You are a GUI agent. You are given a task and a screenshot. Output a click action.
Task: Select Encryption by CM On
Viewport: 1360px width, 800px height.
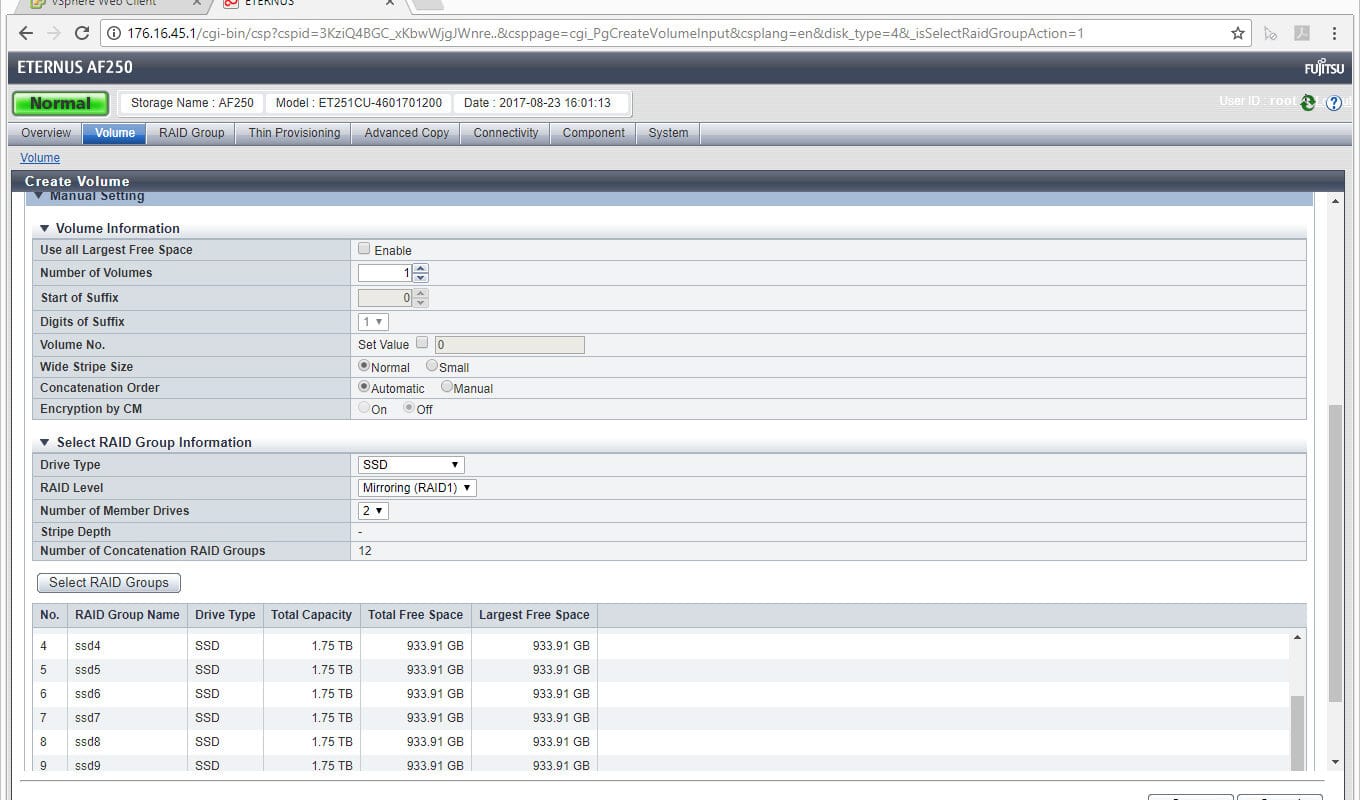[x=364, y=408]
